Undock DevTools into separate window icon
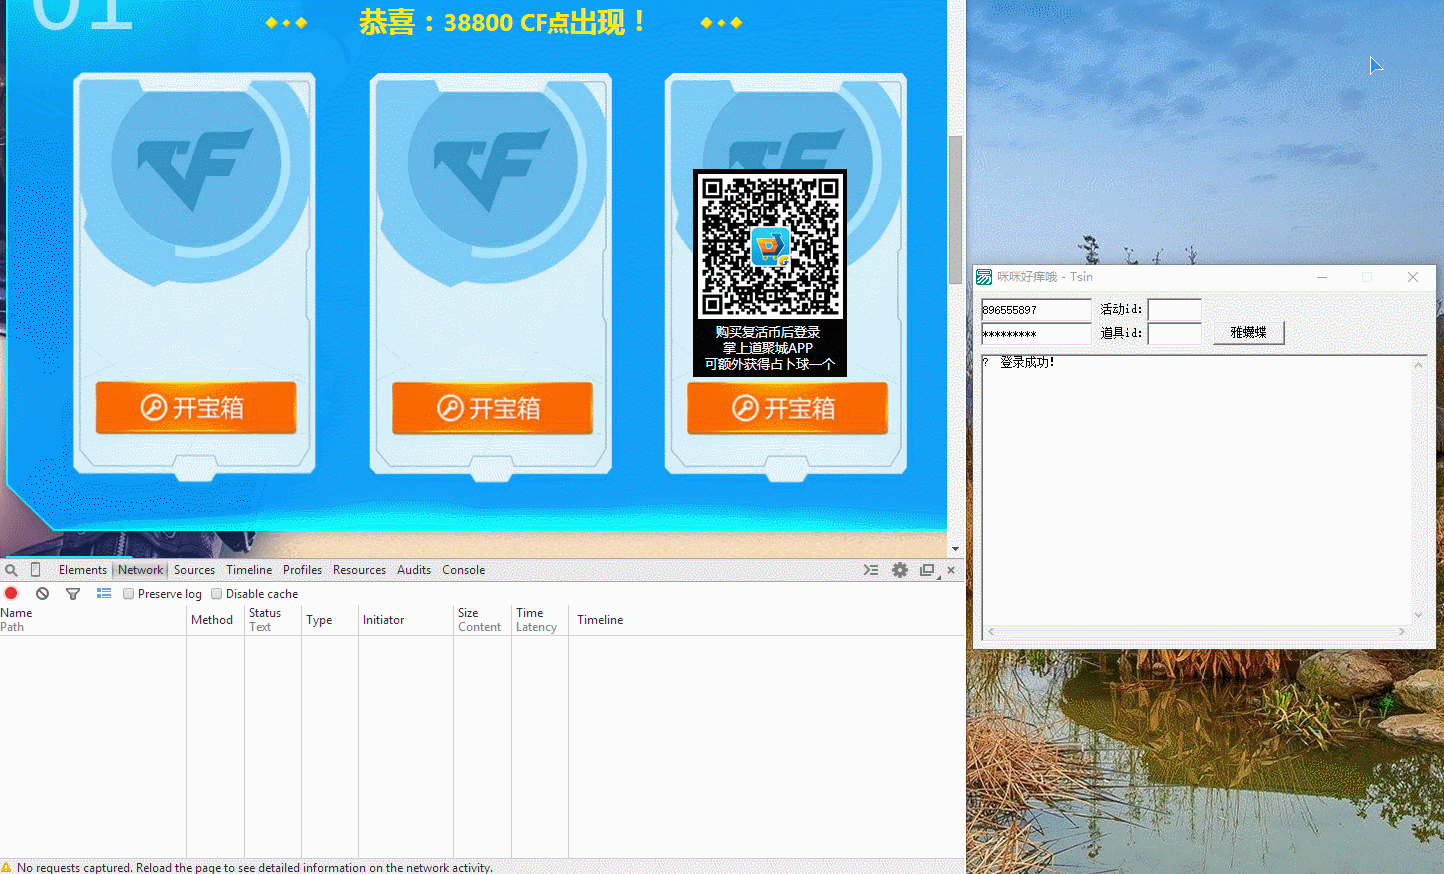The image size is (1444, 874). 928,570
